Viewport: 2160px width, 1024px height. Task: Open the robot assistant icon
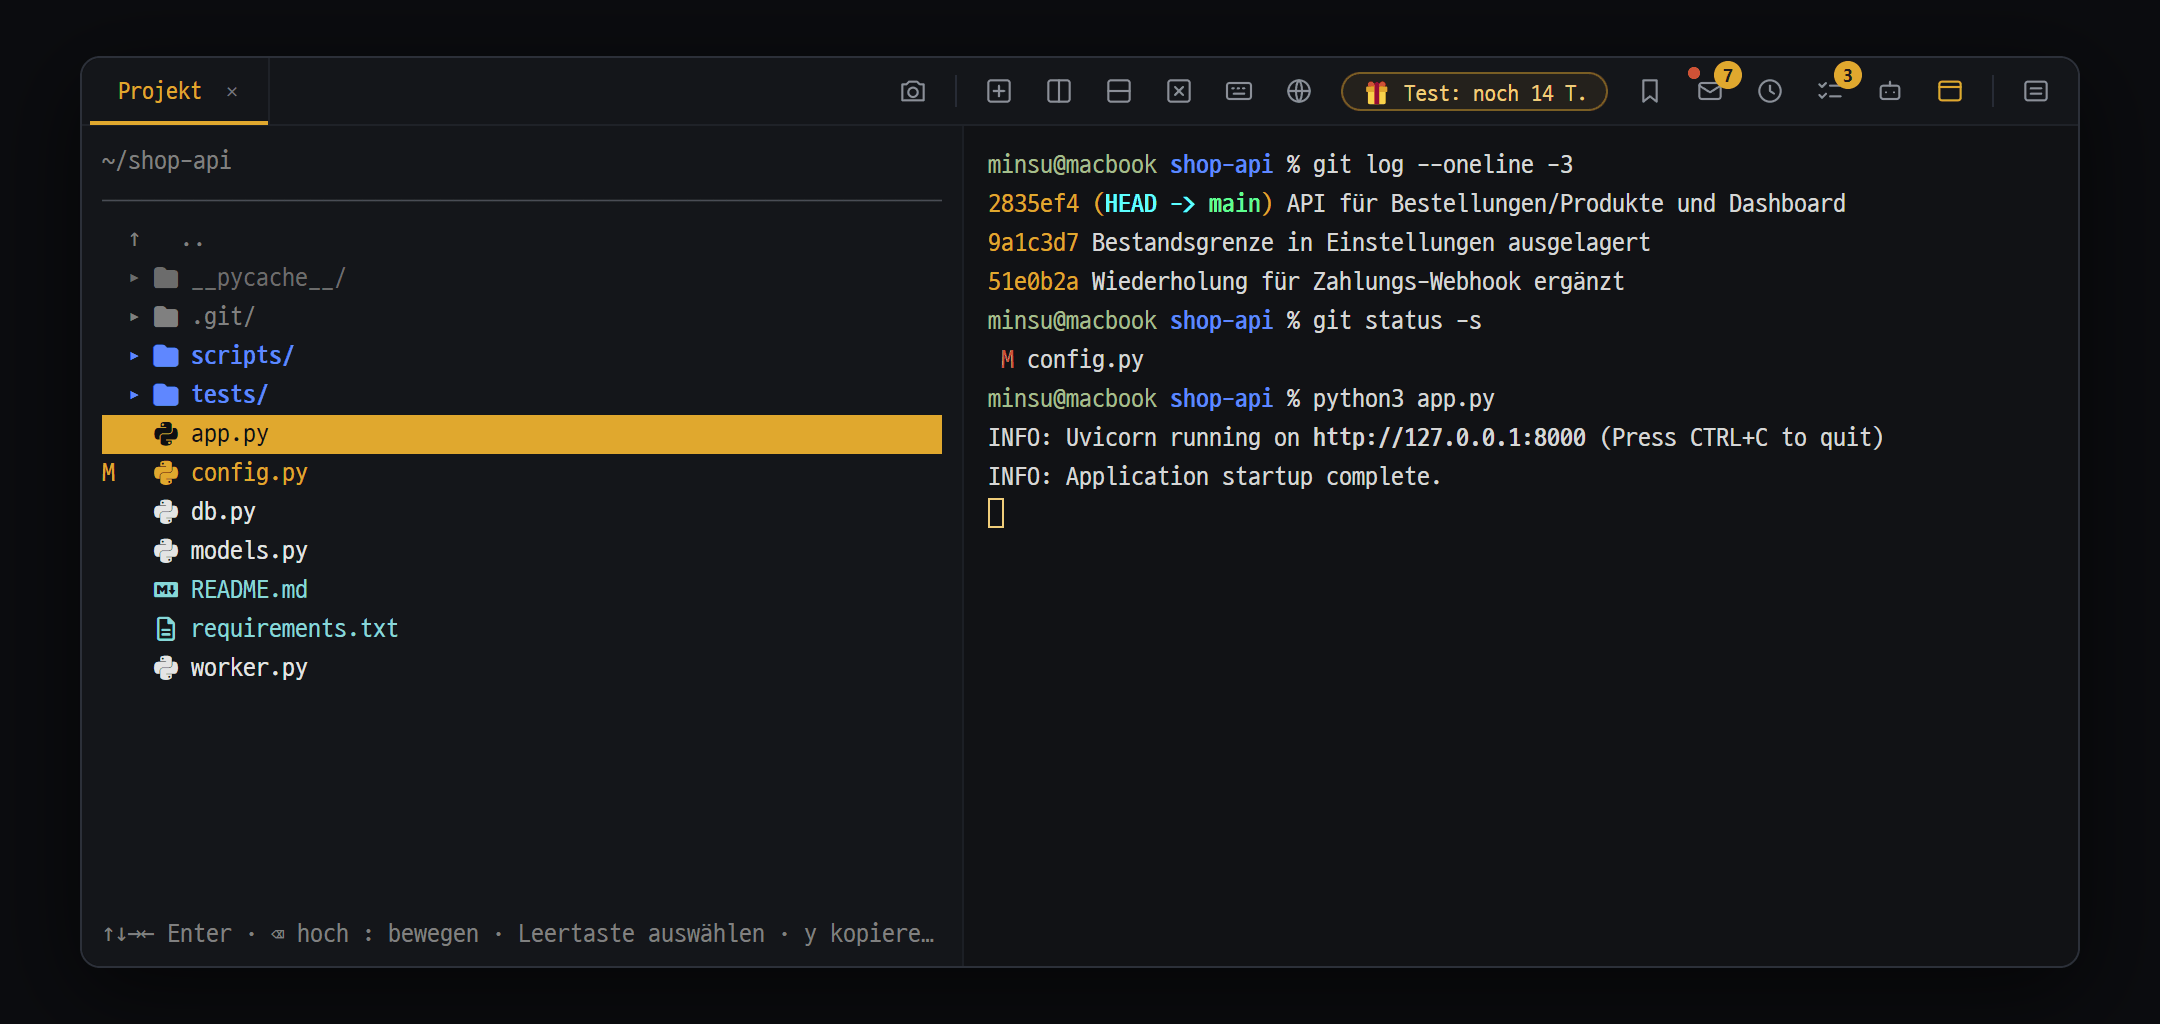point(1890,92)
